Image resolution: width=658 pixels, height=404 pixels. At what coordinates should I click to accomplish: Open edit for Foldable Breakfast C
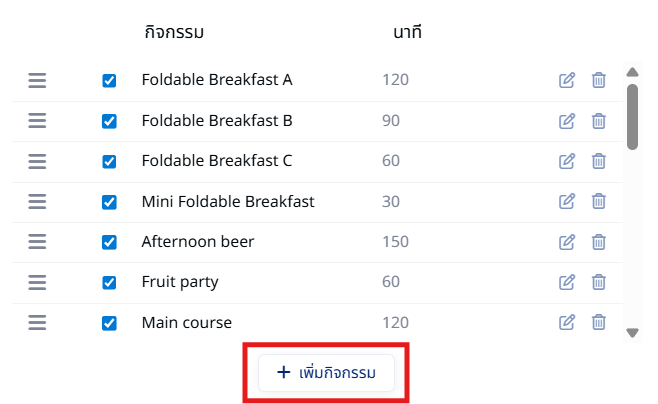click(567, 161)
